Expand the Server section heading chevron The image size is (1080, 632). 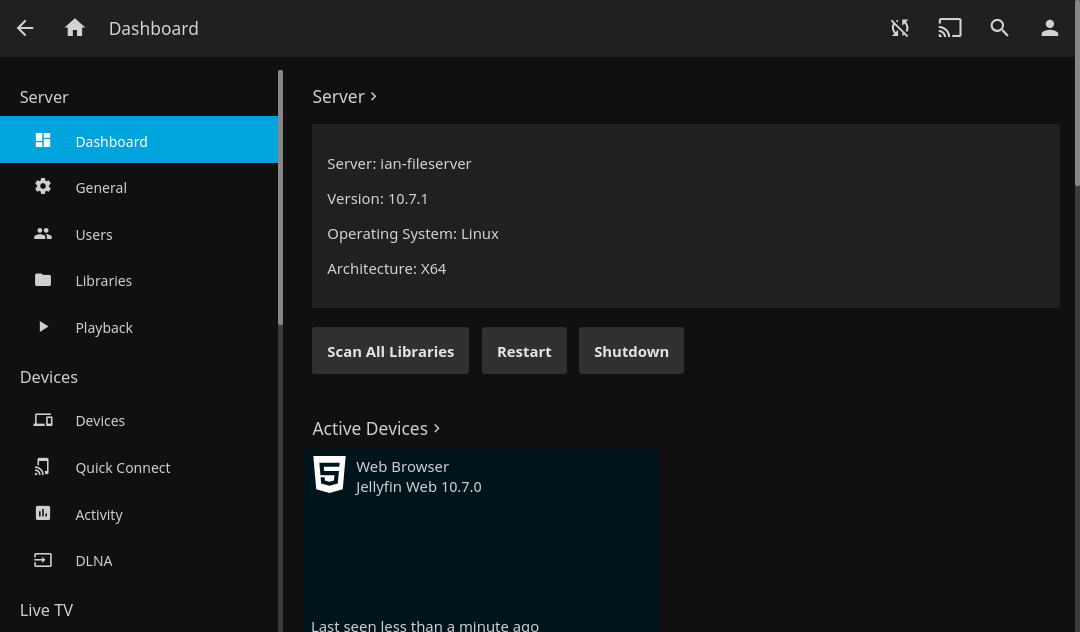click(374, 96)
